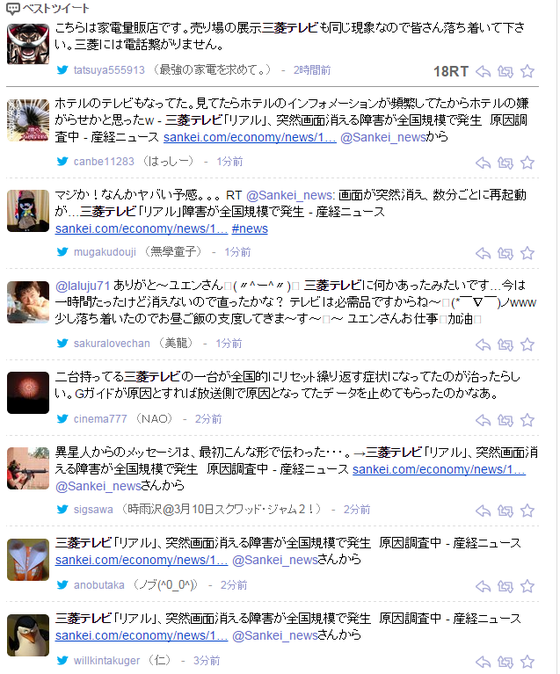Open the penguin avatar of willkintakuger

[28, 635]
